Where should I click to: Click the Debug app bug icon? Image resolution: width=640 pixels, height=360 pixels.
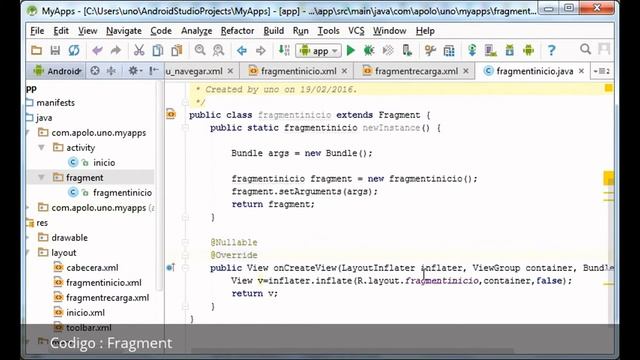click(369, 50)
